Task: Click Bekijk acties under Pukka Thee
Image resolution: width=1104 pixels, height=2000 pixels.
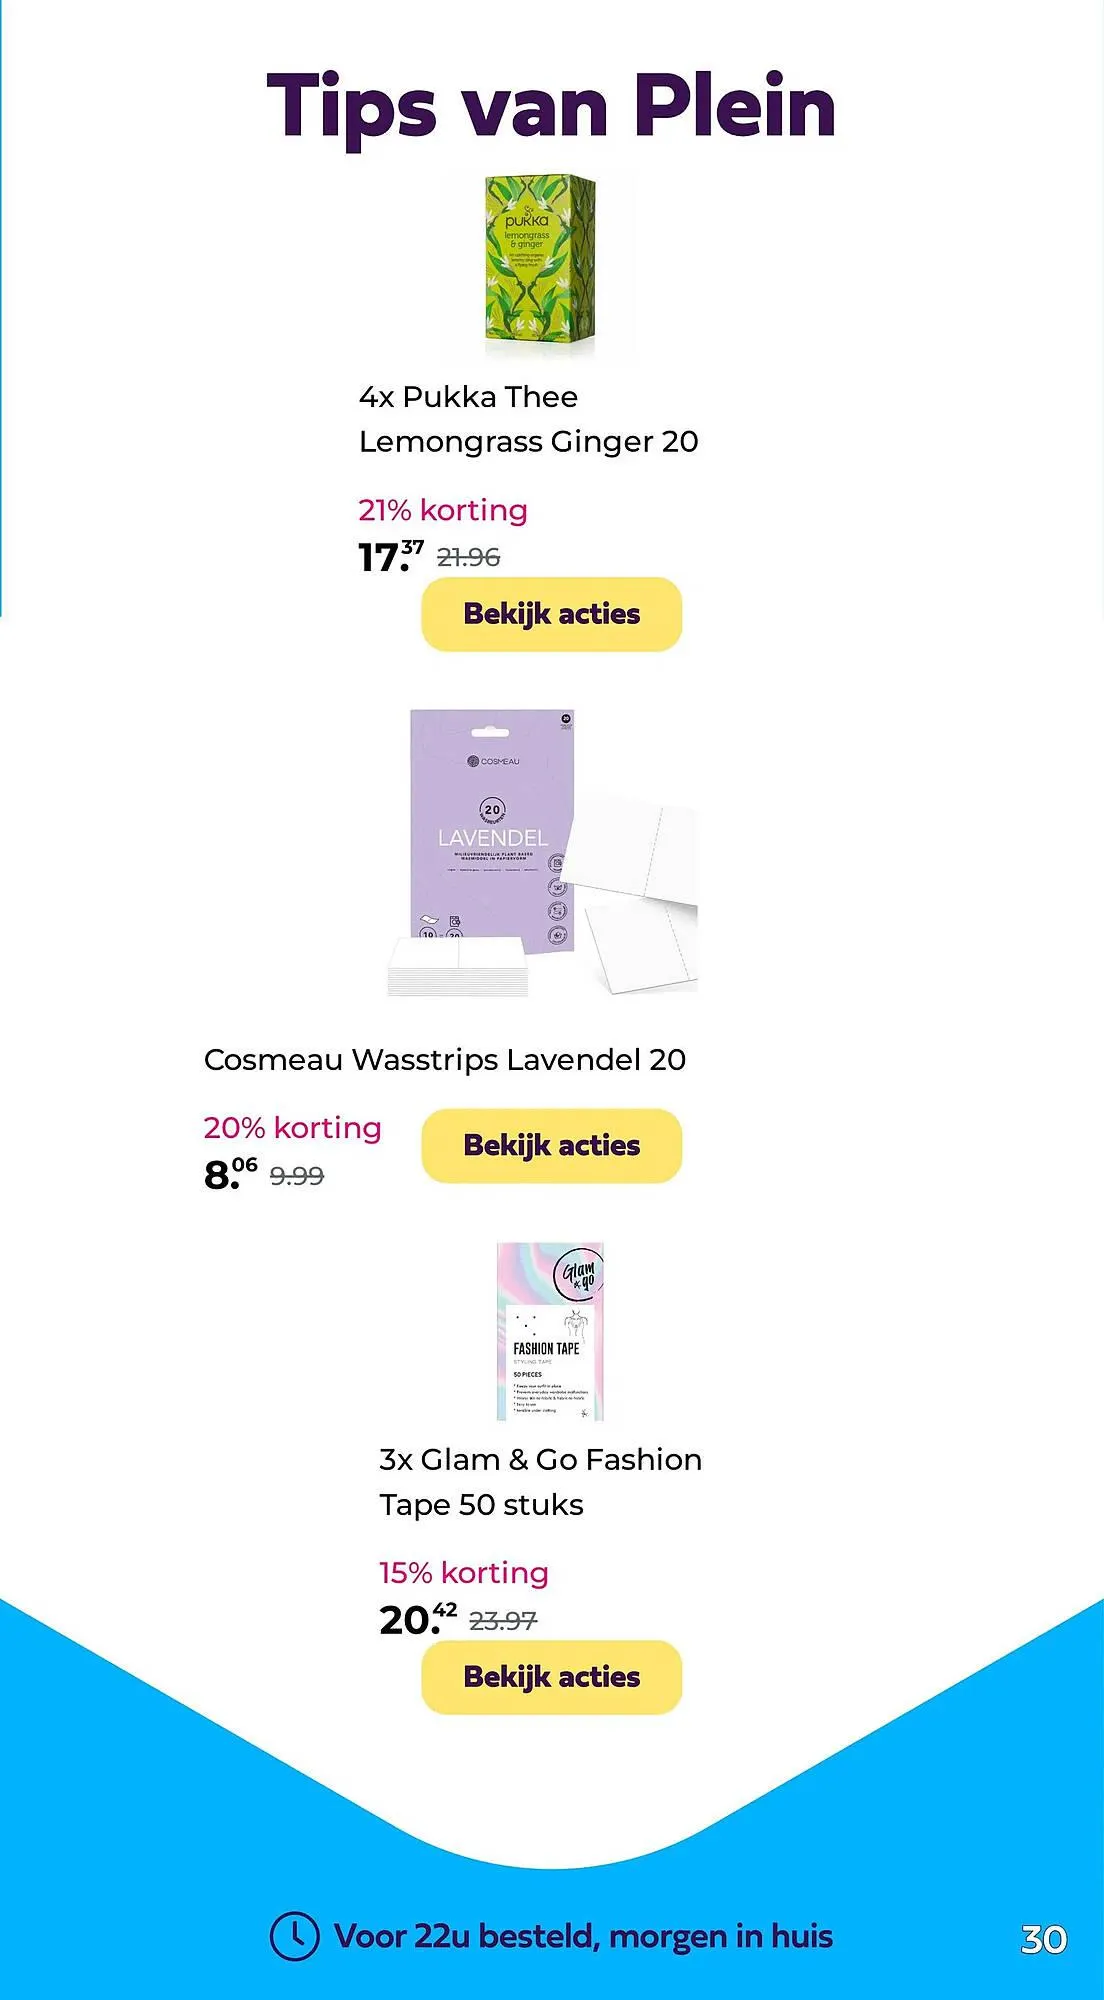Action: click(x=551, y=614)
